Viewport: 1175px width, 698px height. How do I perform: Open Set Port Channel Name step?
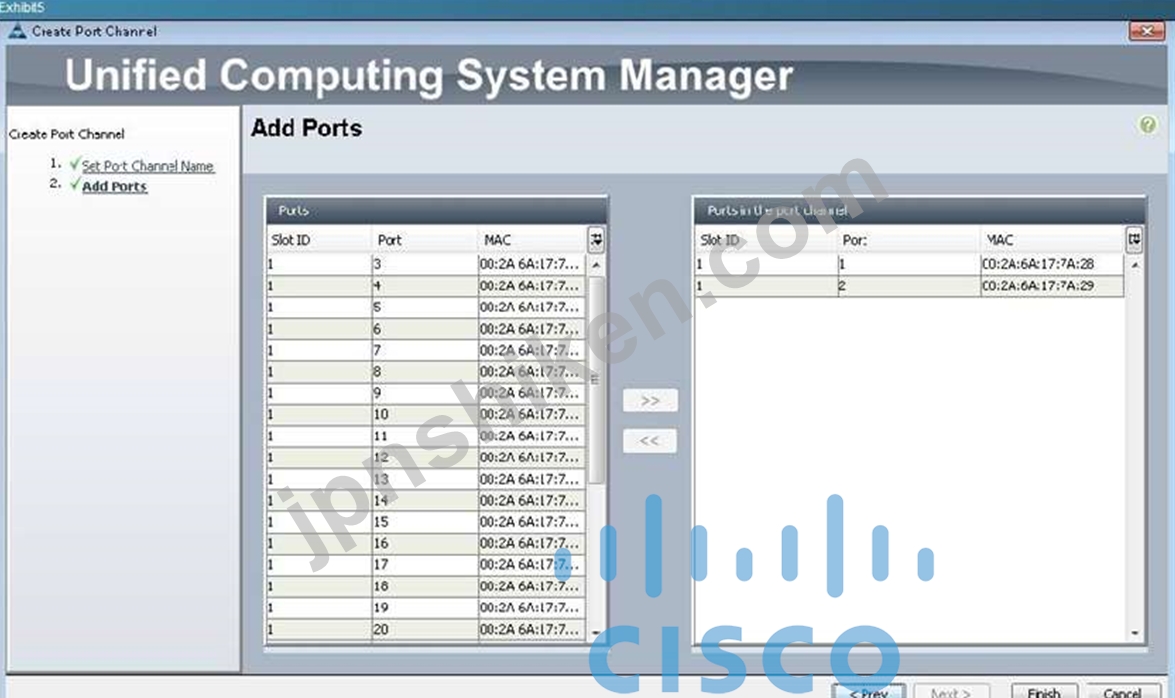(x=148, y=166)
